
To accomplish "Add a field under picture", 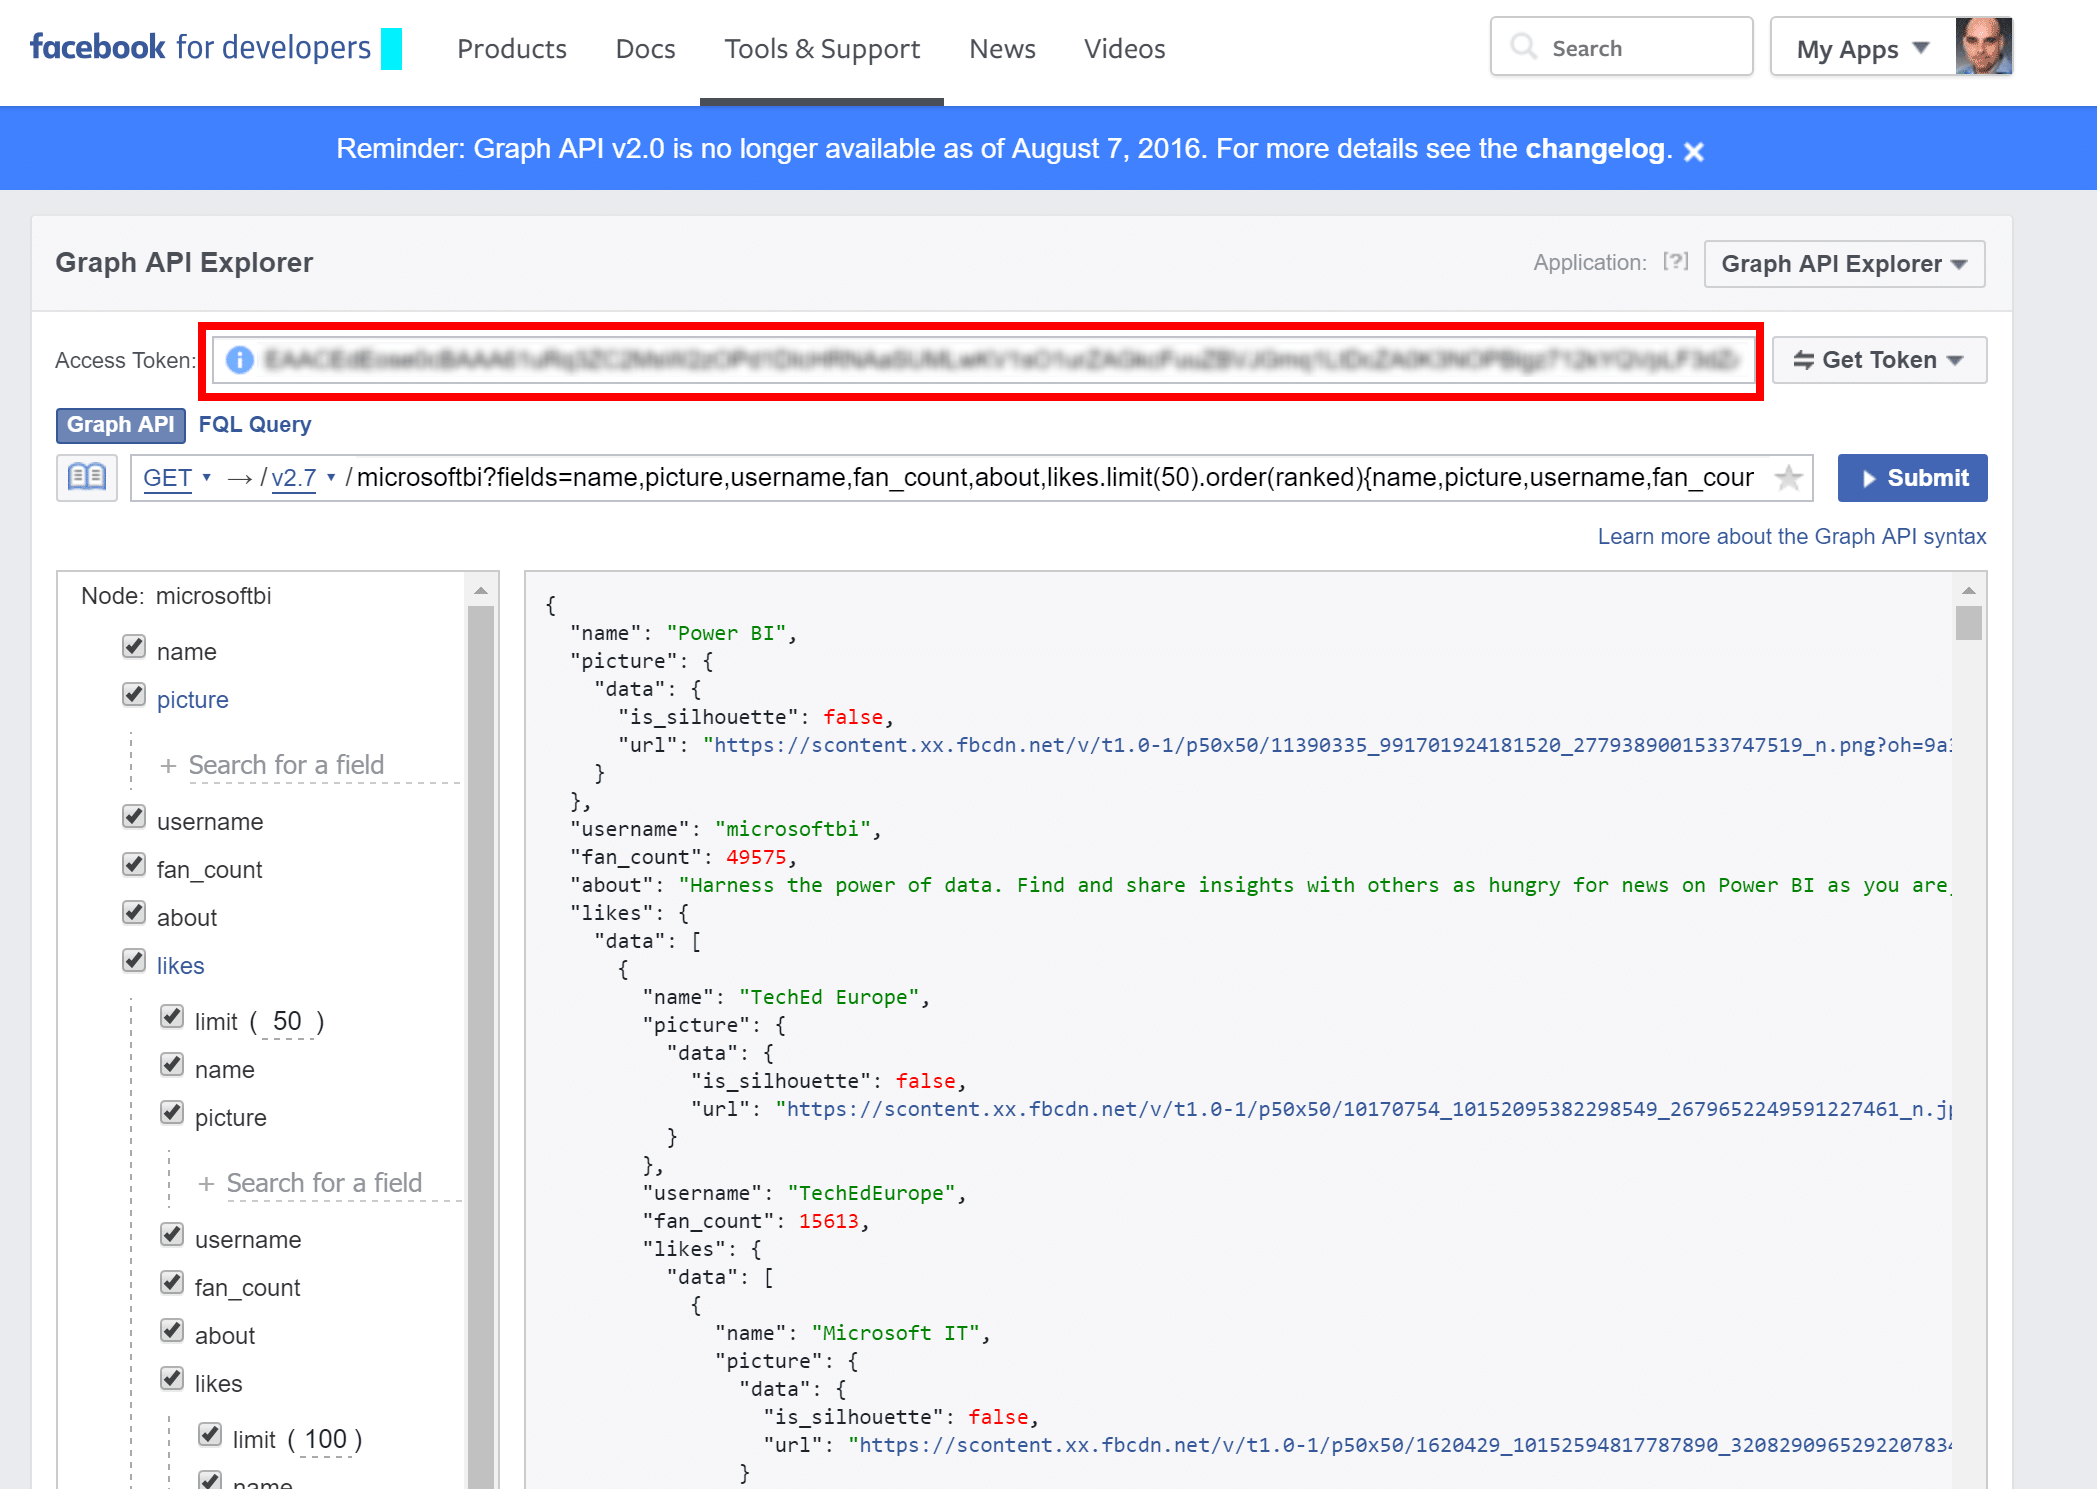I will tap(286, 765).
